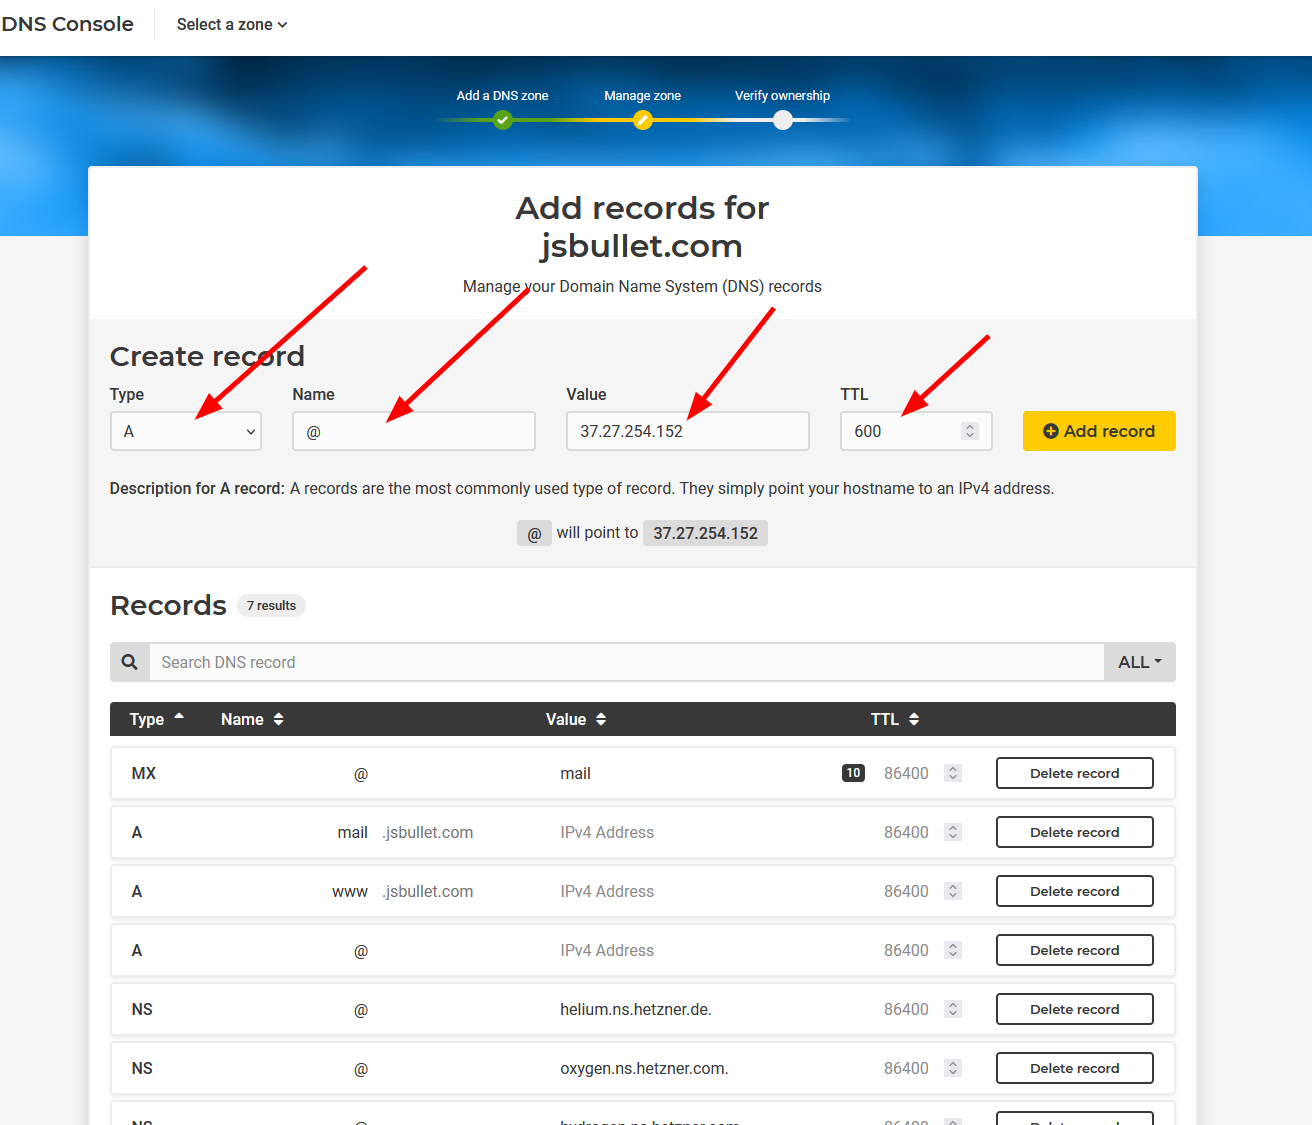Change TTL stepper on www A record
This screenshot has height=1125, width=1312.
953,891
